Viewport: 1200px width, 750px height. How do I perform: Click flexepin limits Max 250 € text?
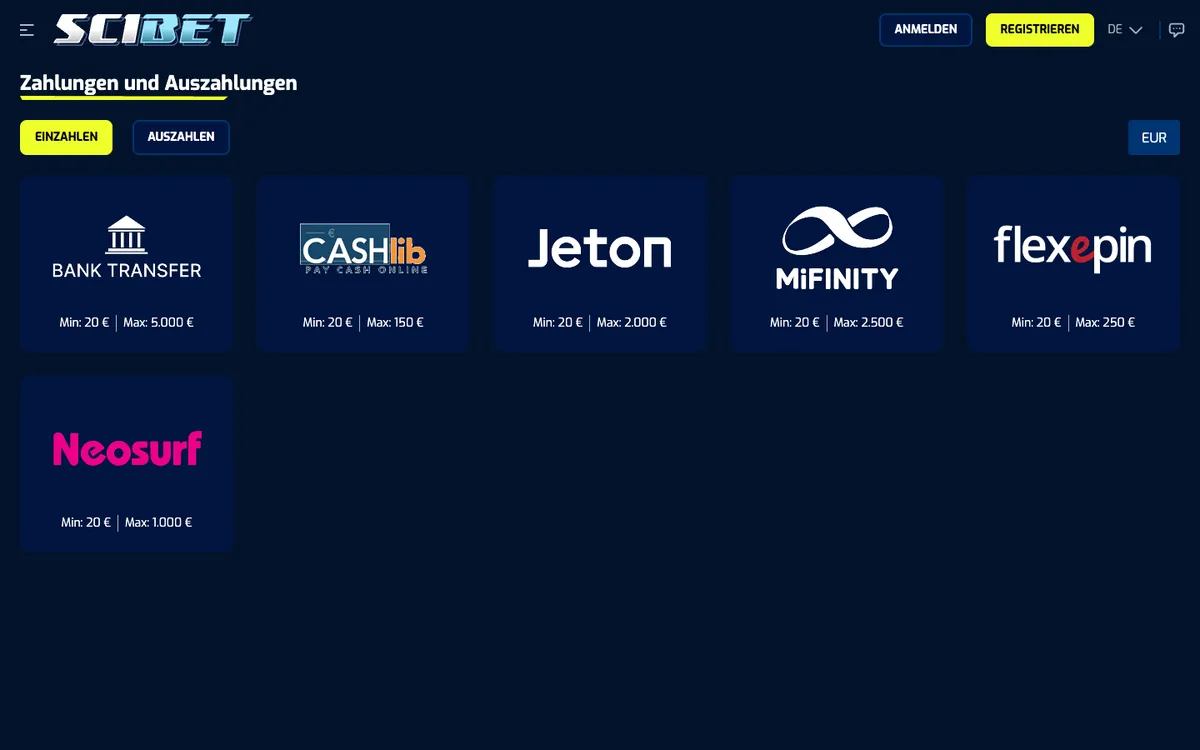1105,323
